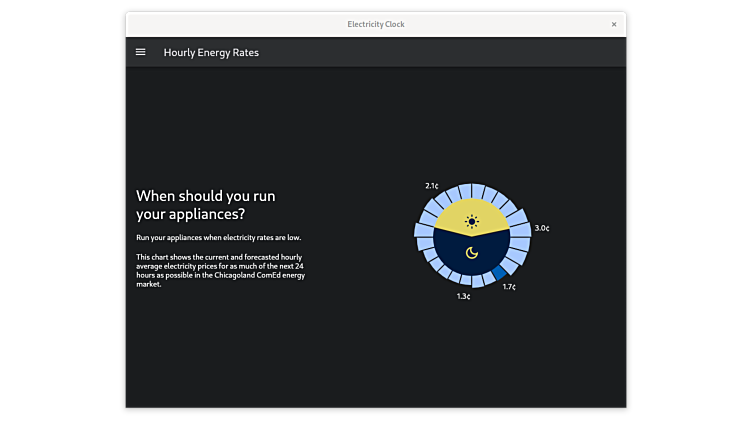Screen dimensions: 752x423
Task: Select the dark blue highlighted hour bar
Action: point(499,272)
